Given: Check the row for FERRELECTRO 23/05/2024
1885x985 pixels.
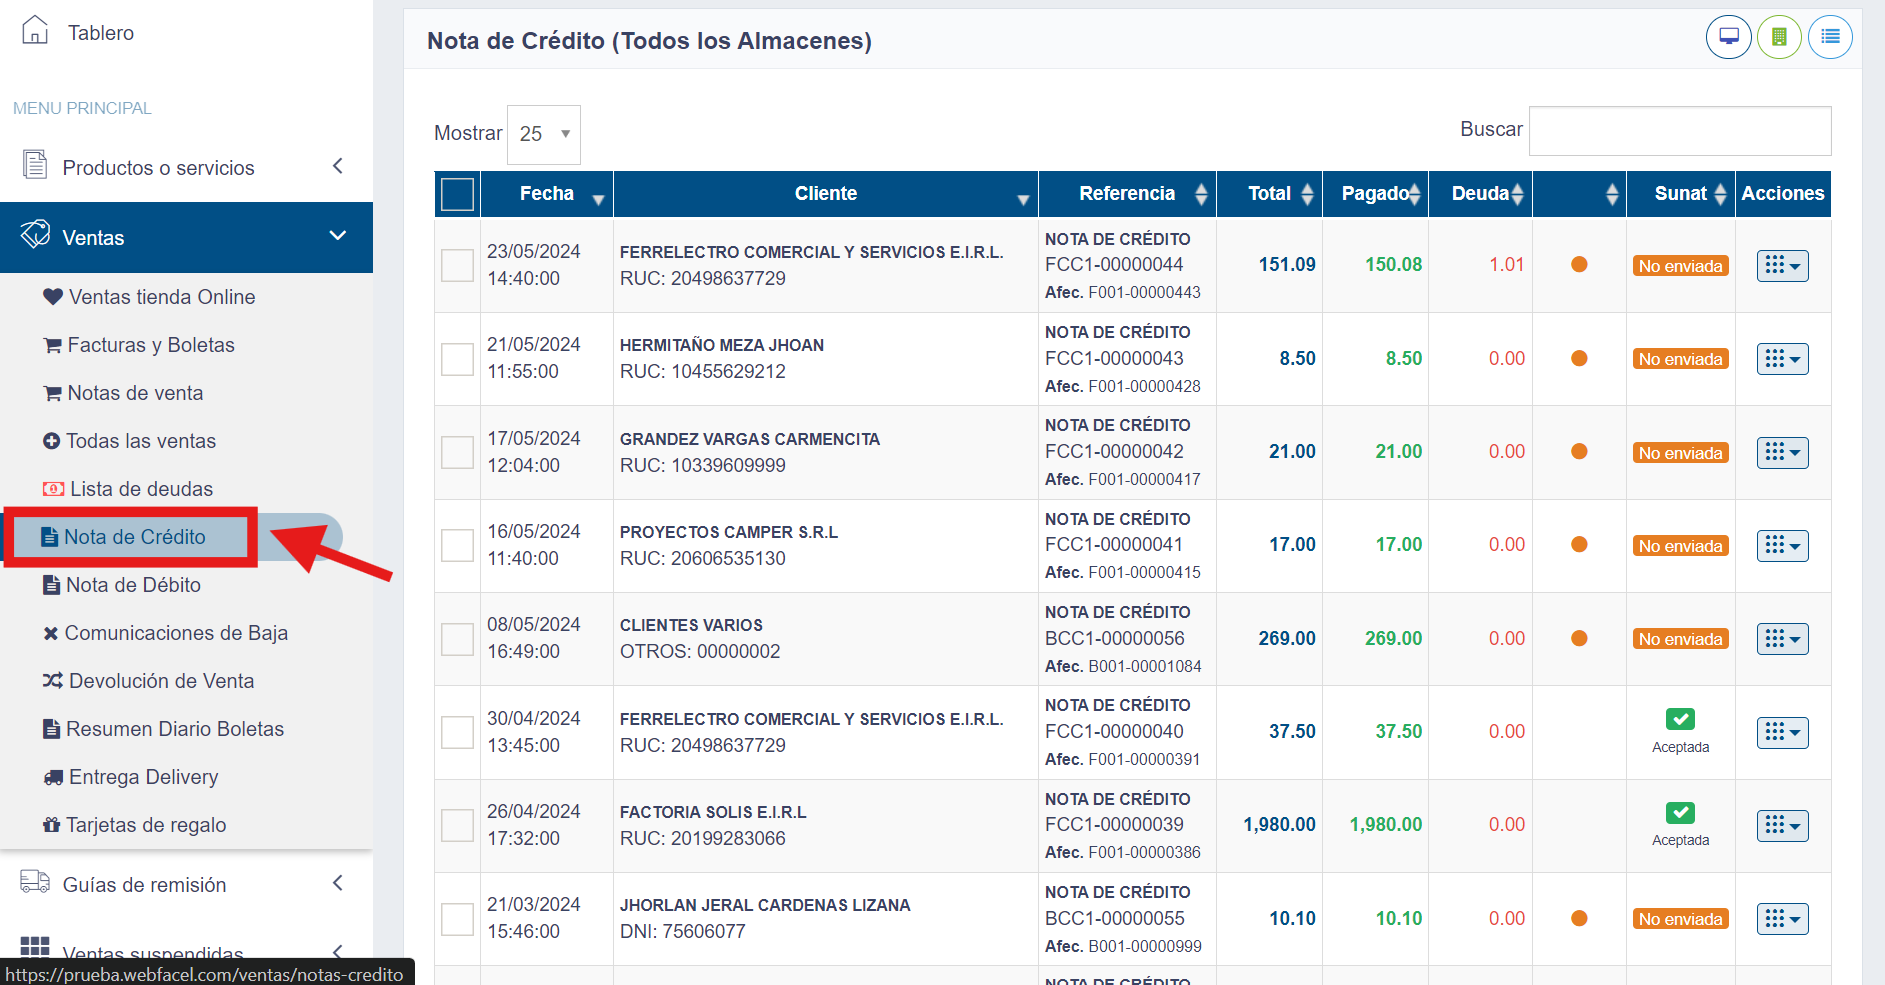Looking at the screenshot, I should [458, 265].
